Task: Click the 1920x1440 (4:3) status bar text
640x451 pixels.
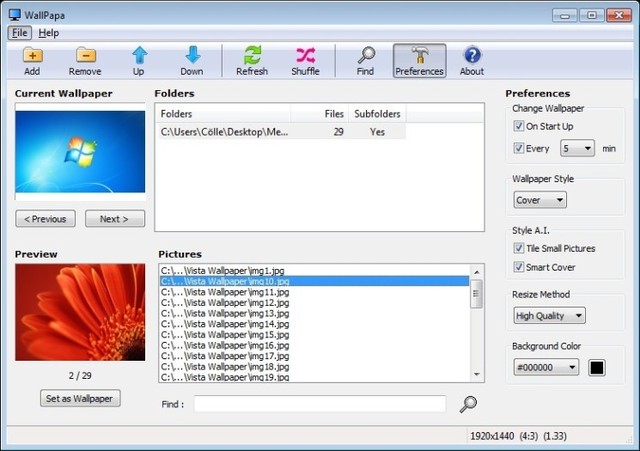Action: point(518,436)
